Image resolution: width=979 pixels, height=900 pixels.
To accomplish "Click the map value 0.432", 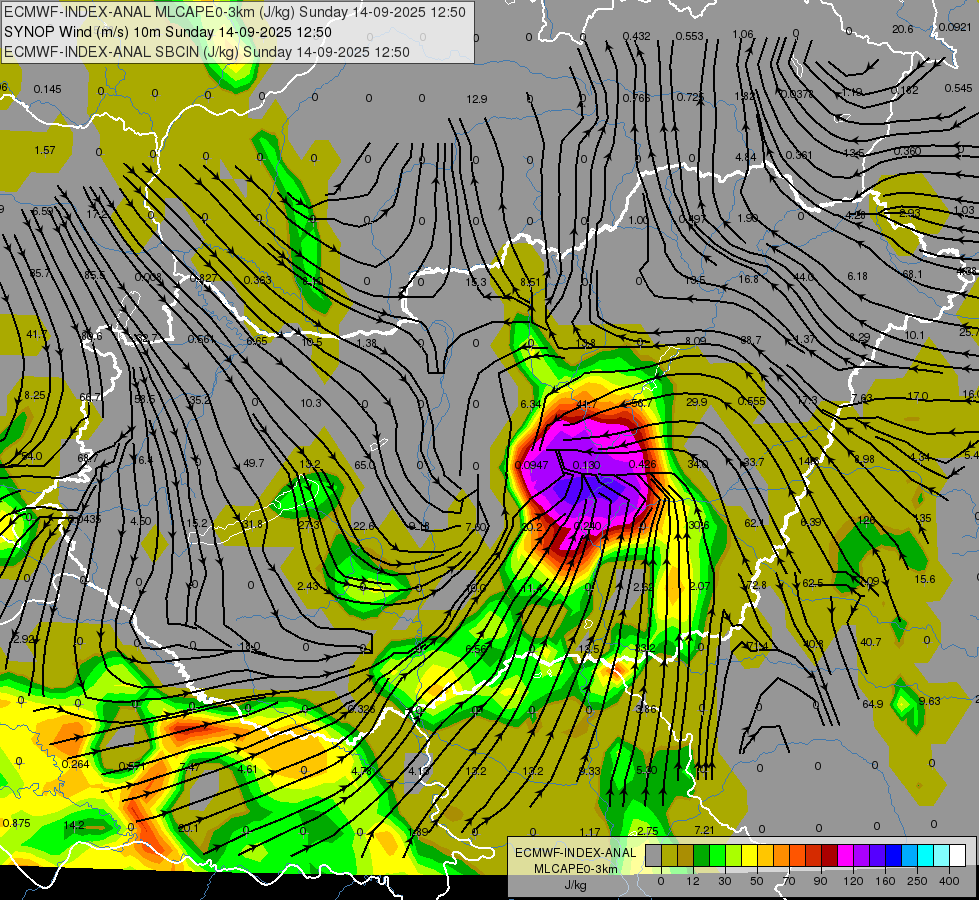I will coord(636,36).
